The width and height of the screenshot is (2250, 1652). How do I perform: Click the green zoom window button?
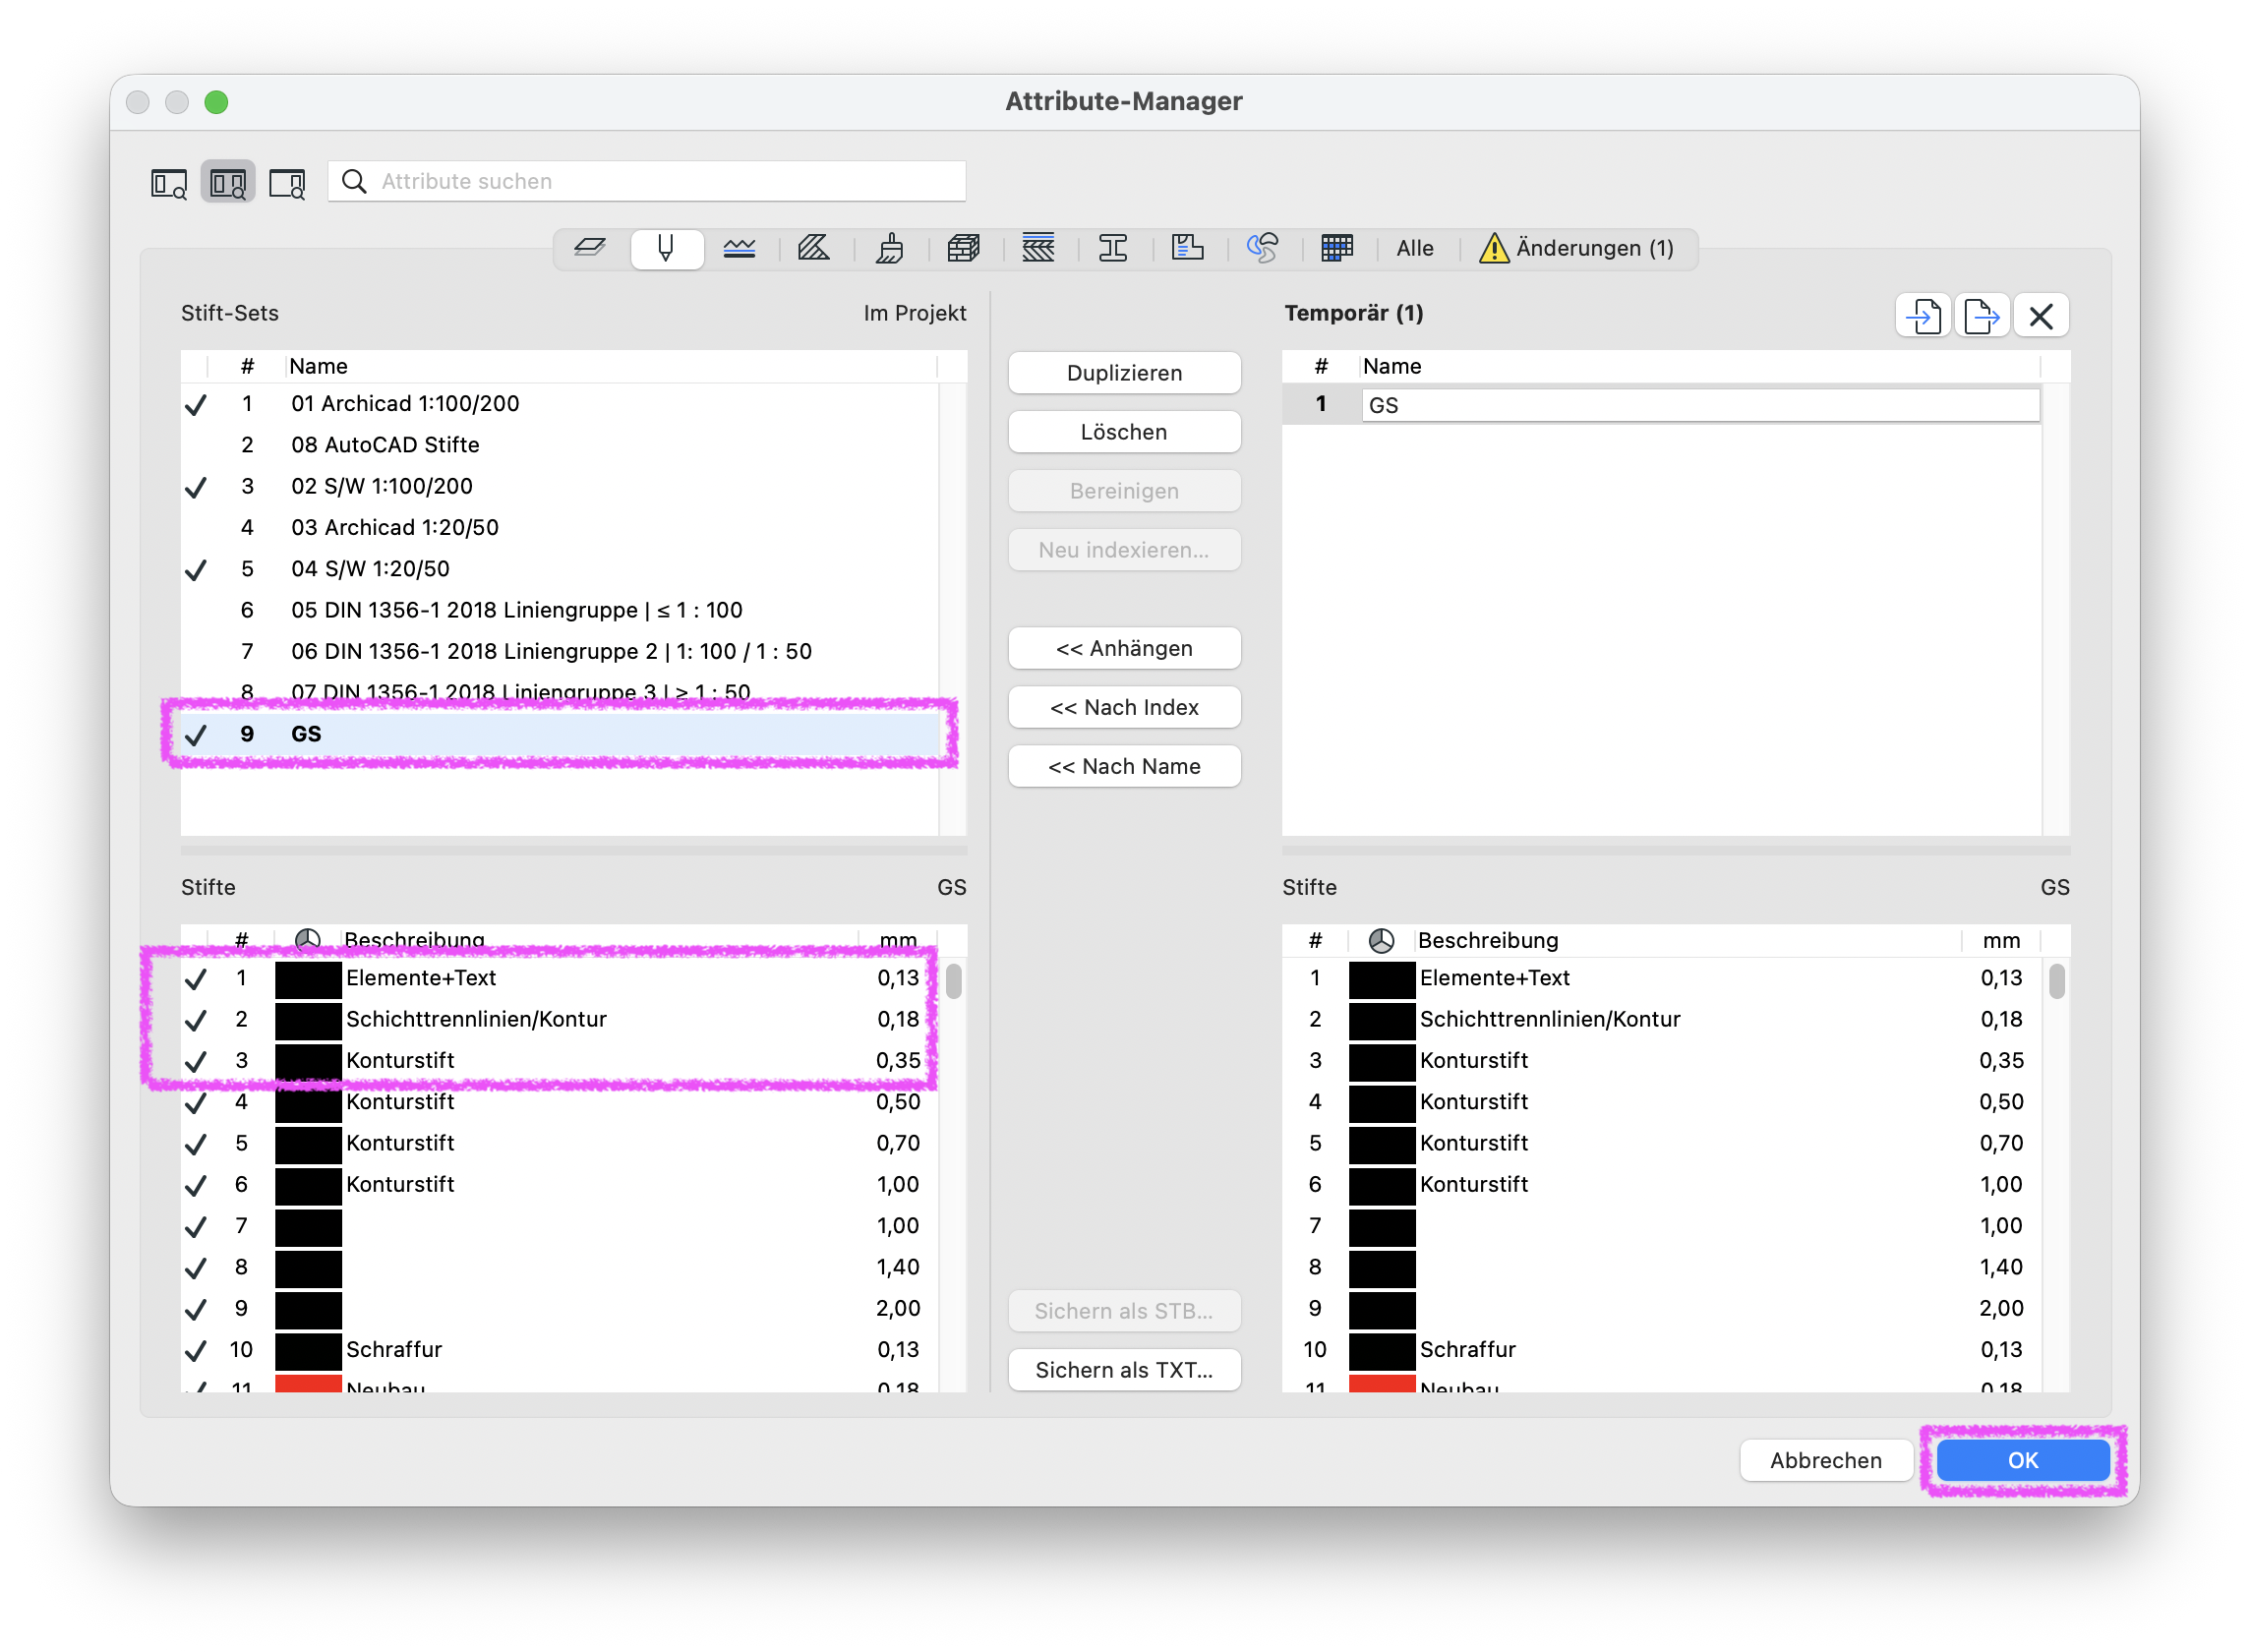pos(216,102)
